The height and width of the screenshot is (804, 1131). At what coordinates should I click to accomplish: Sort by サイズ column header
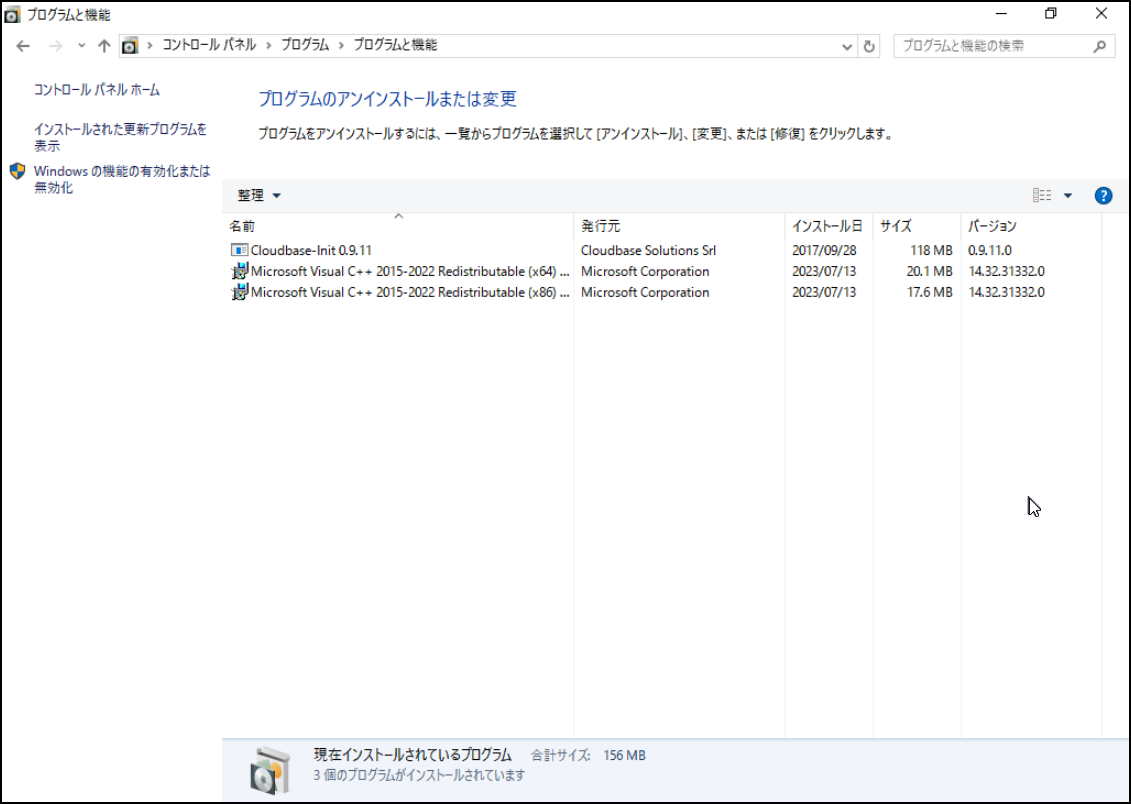(x=917, y=226)
